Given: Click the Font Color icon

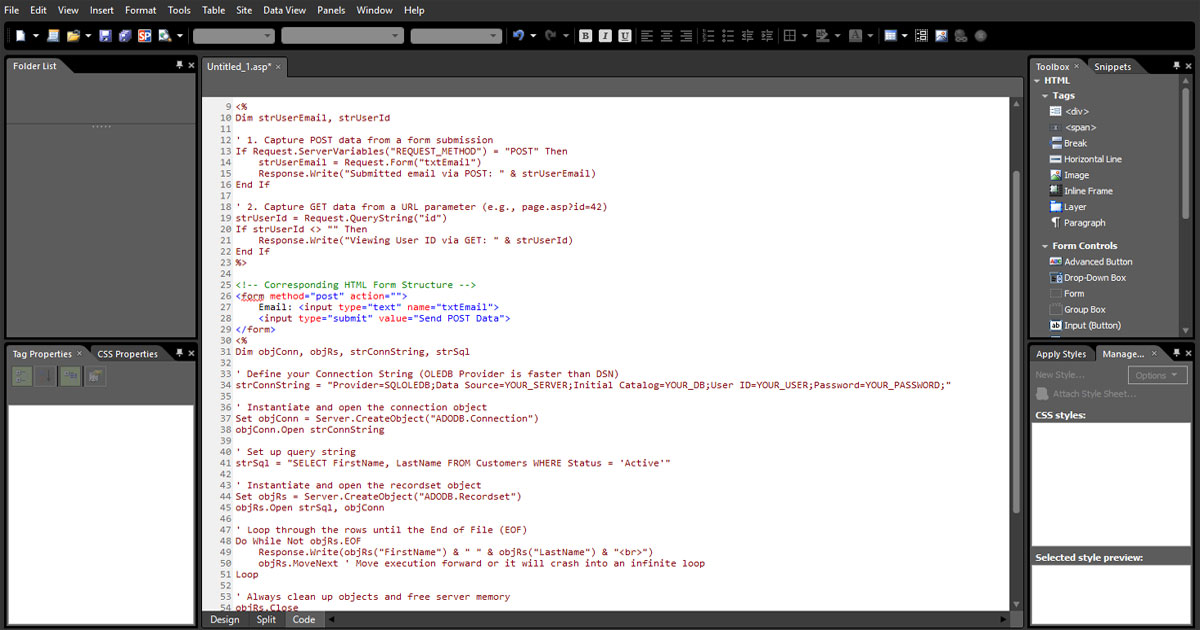Looking at the screenshot, I should pyautogui.click(x=856, y=35).
